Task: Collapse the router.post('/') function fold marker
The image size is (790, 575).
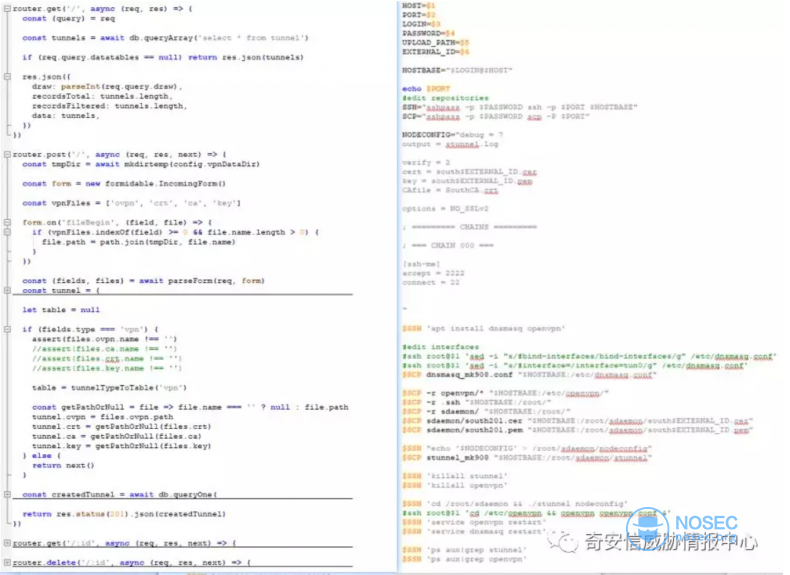Action: (x=7, y=154)
